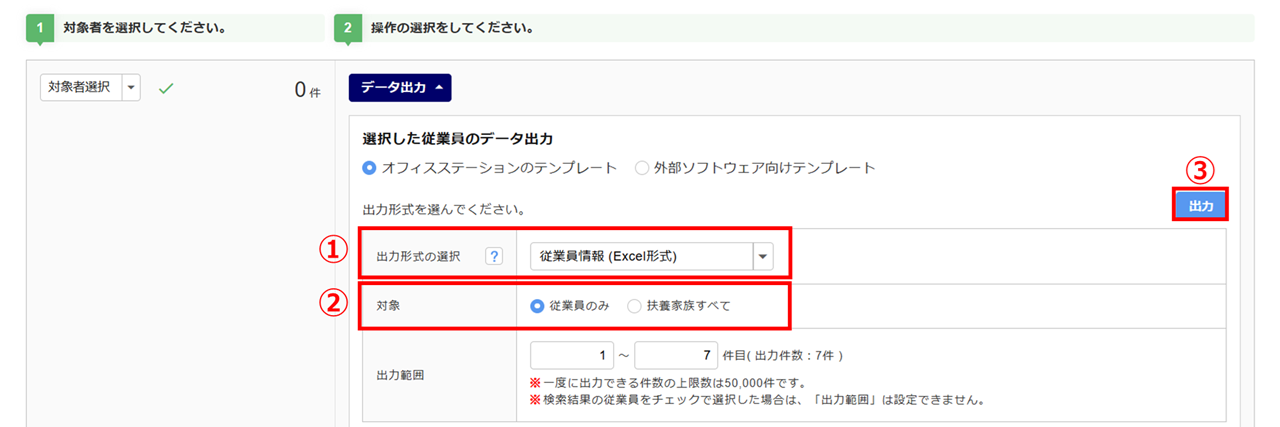The width and height of the screenshot is (1280, 427).
Task: Open the 従業員情報 (Excel形式) format dropdown
Action: click(764, 256)
